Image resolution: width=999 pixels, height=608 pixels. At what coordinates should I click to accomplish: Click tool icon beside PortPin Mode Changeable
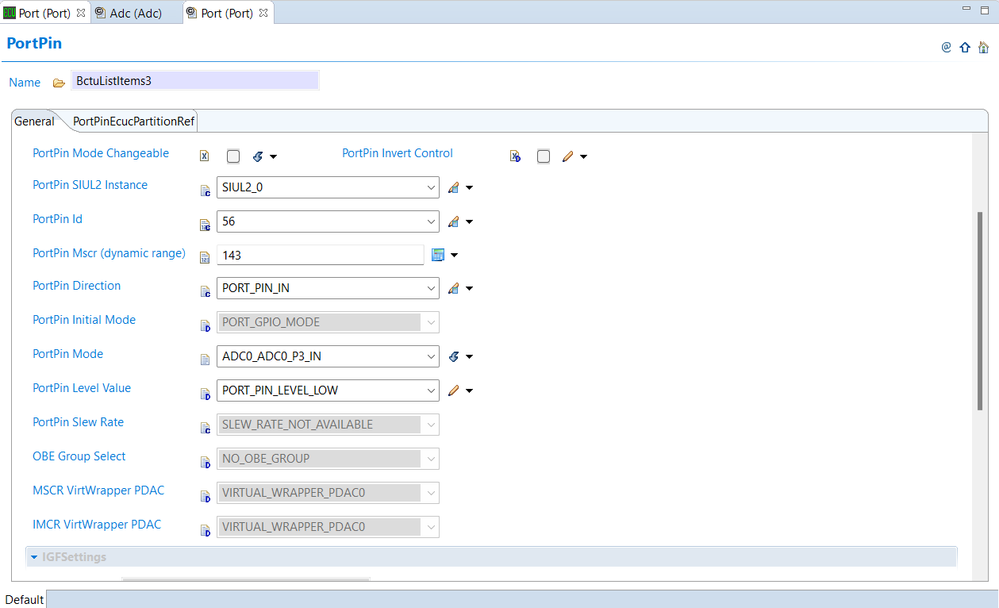(258, 156)
